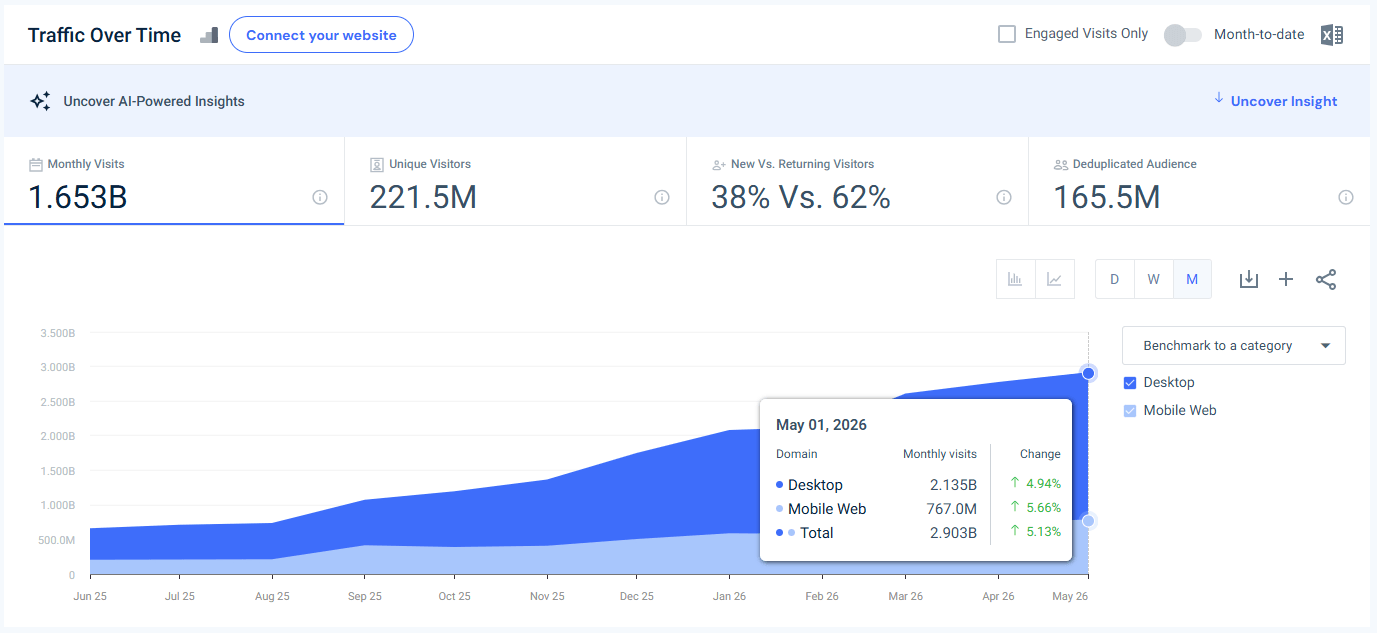Viewport: 1377px width, 633px height.
Task: Select the Monthly Visits metric tab
Action: (x=174, y=182)
